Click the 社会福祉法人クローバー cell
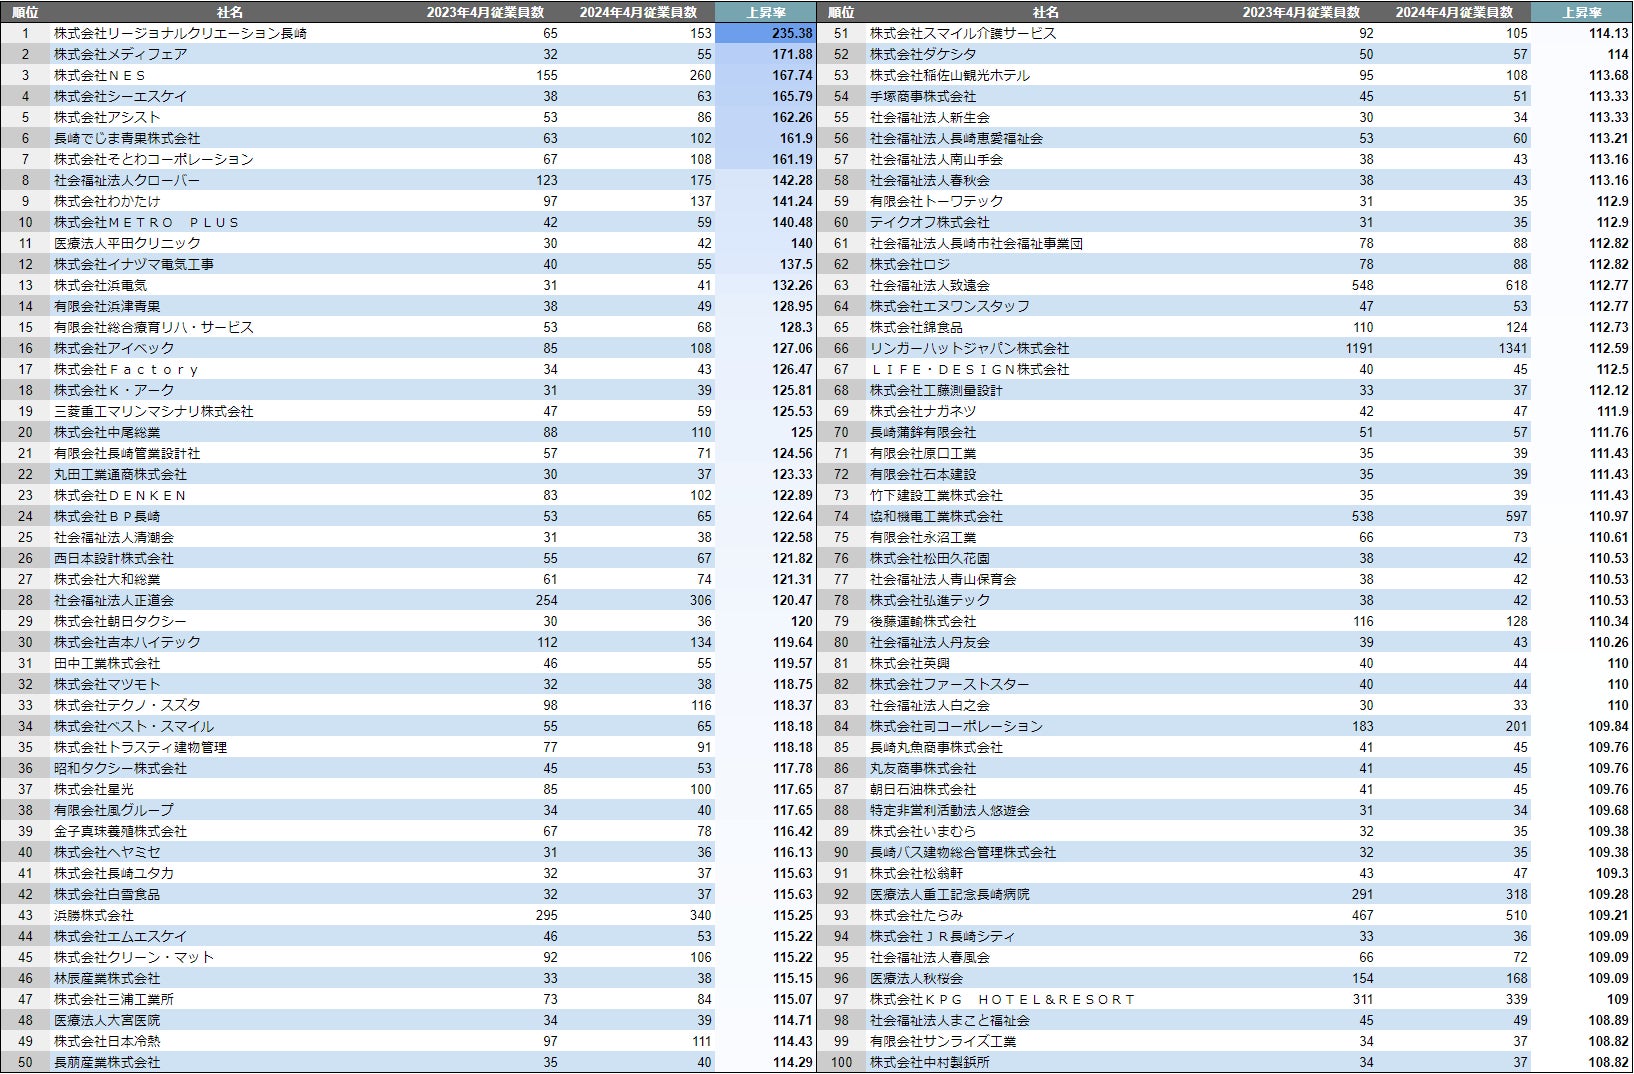Viewport: 1634px width, 1074px height. click(x=127, y=180)
